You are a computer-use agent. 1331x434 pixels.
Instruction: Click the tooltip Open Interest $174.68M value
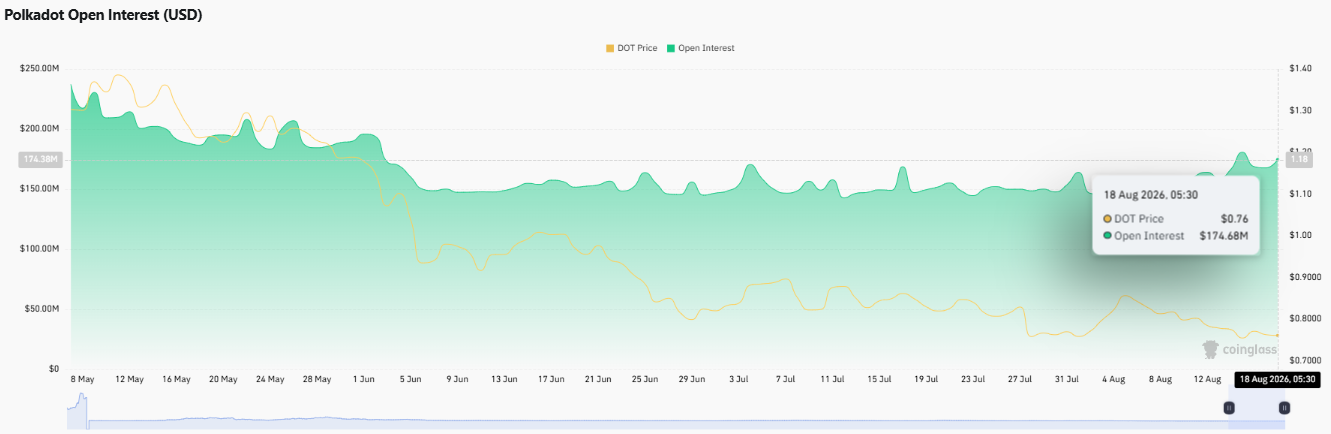pyautogui.click(x=1223, y=236)
